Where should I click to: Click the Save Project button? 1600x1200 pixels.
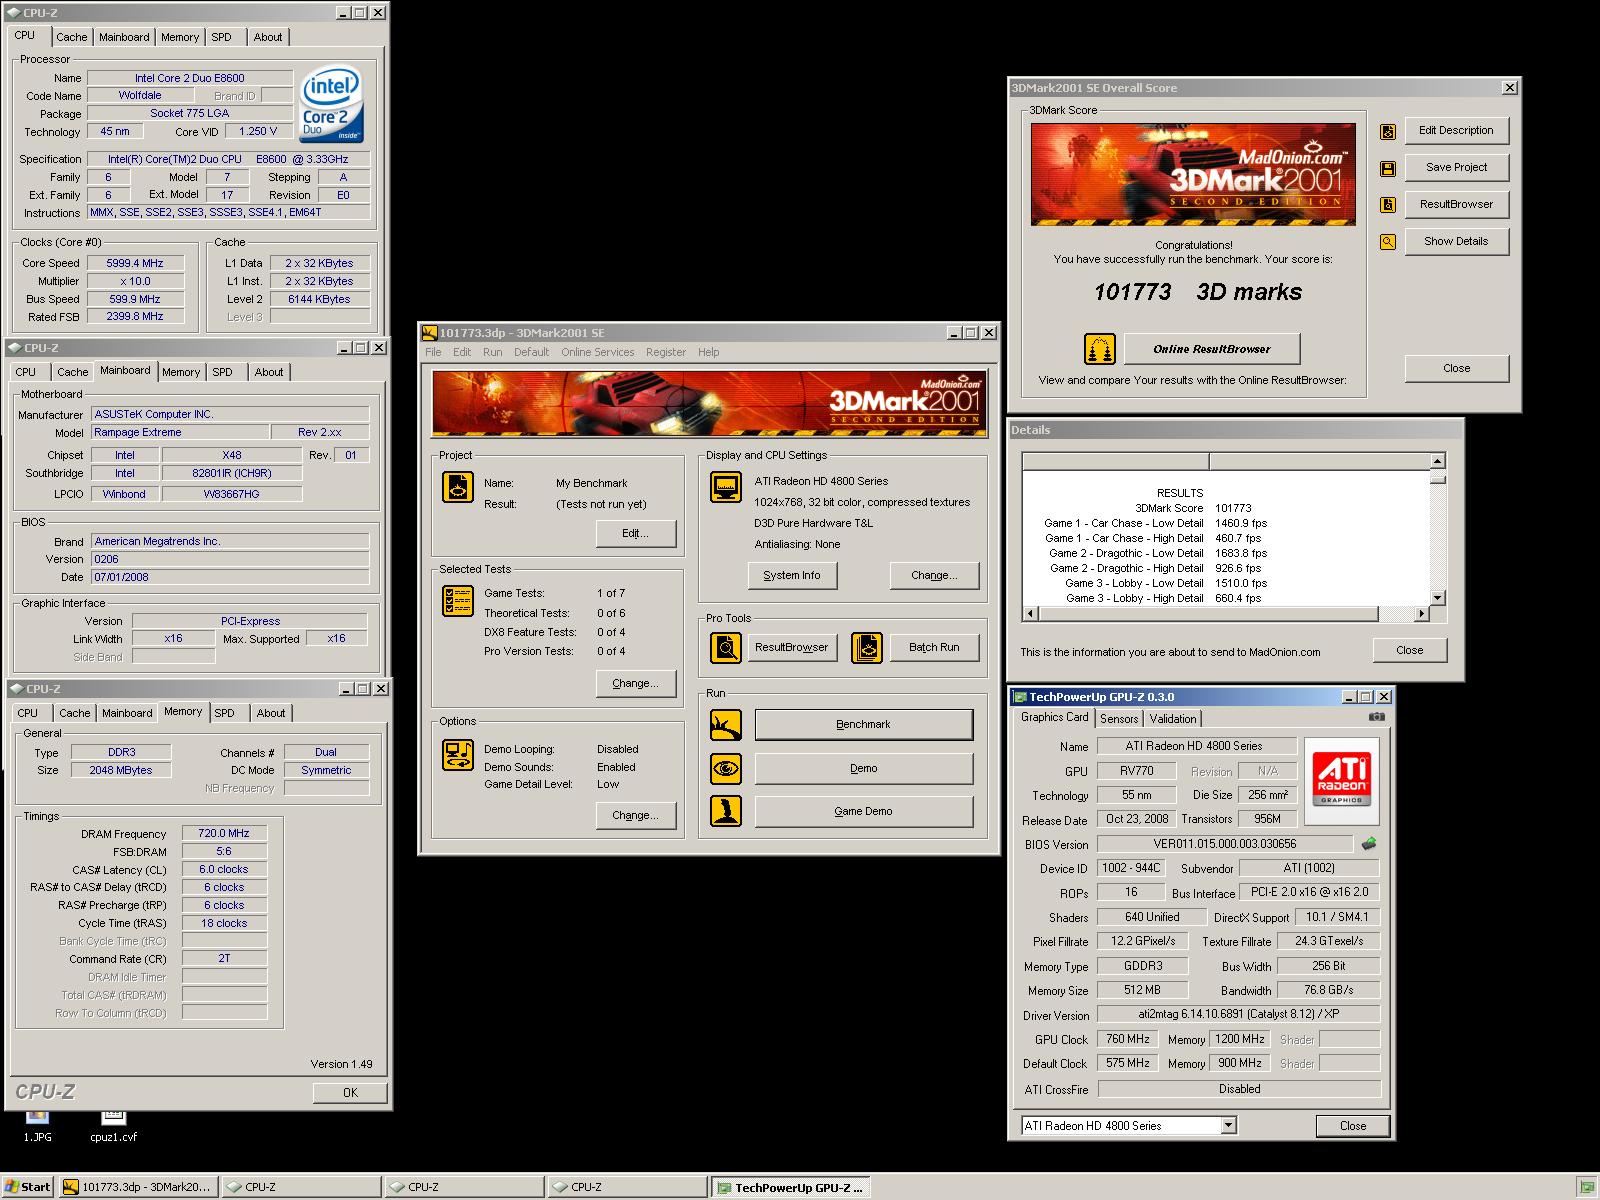pos(1456,167)
